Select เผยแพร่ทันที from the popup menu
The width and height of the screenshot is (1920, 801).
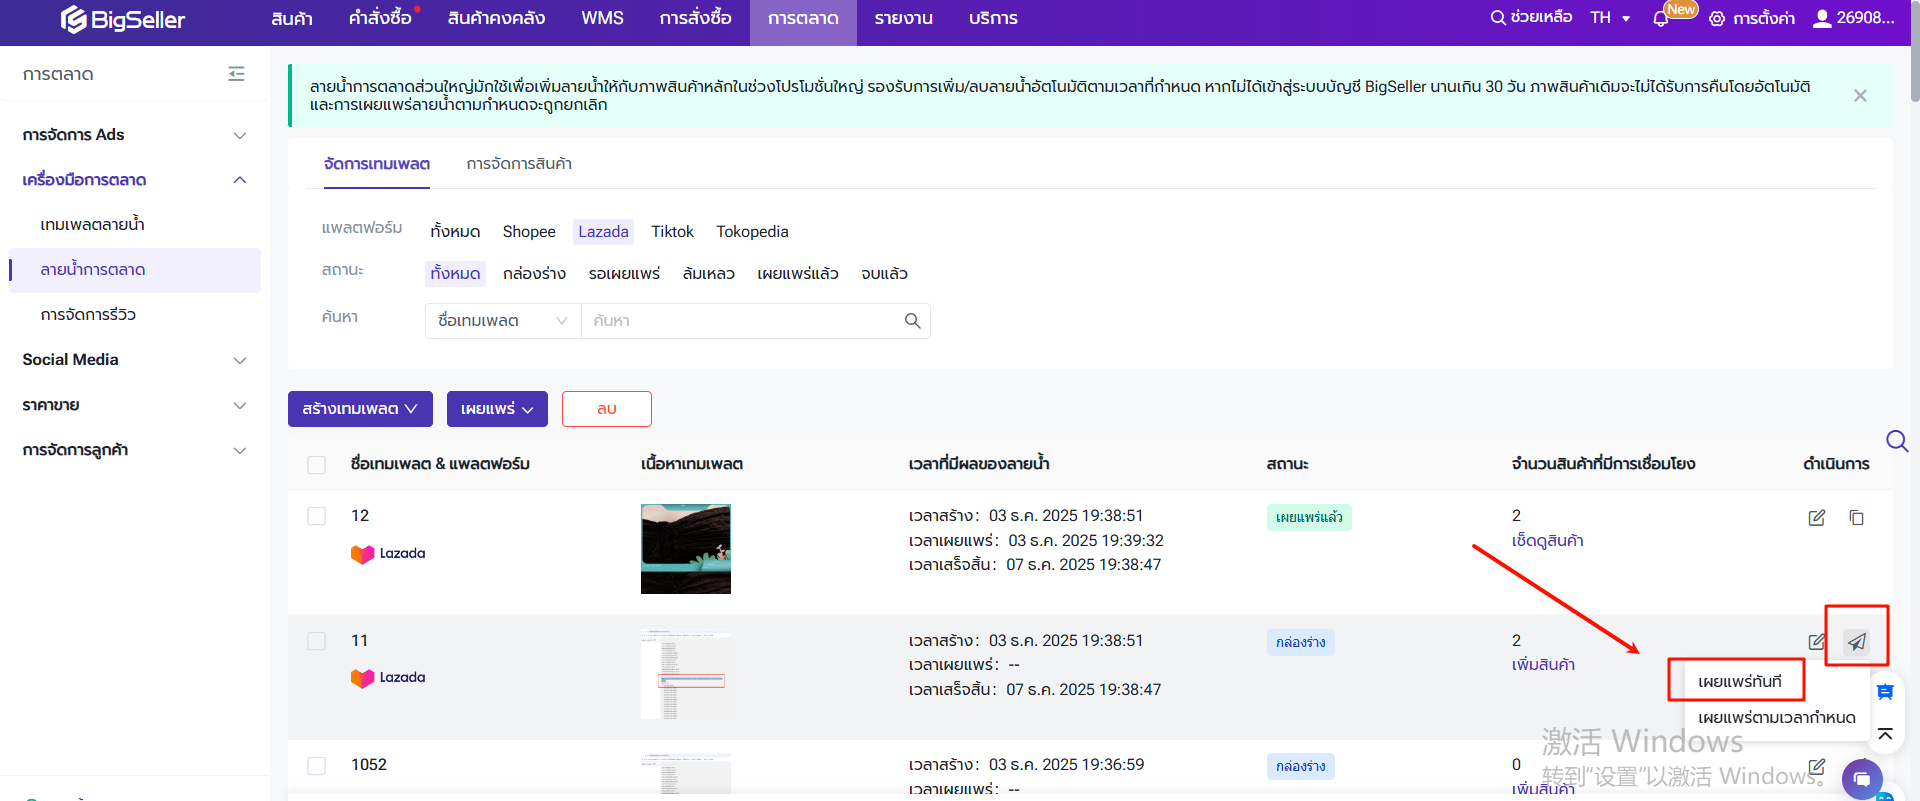click(1739, 682)
